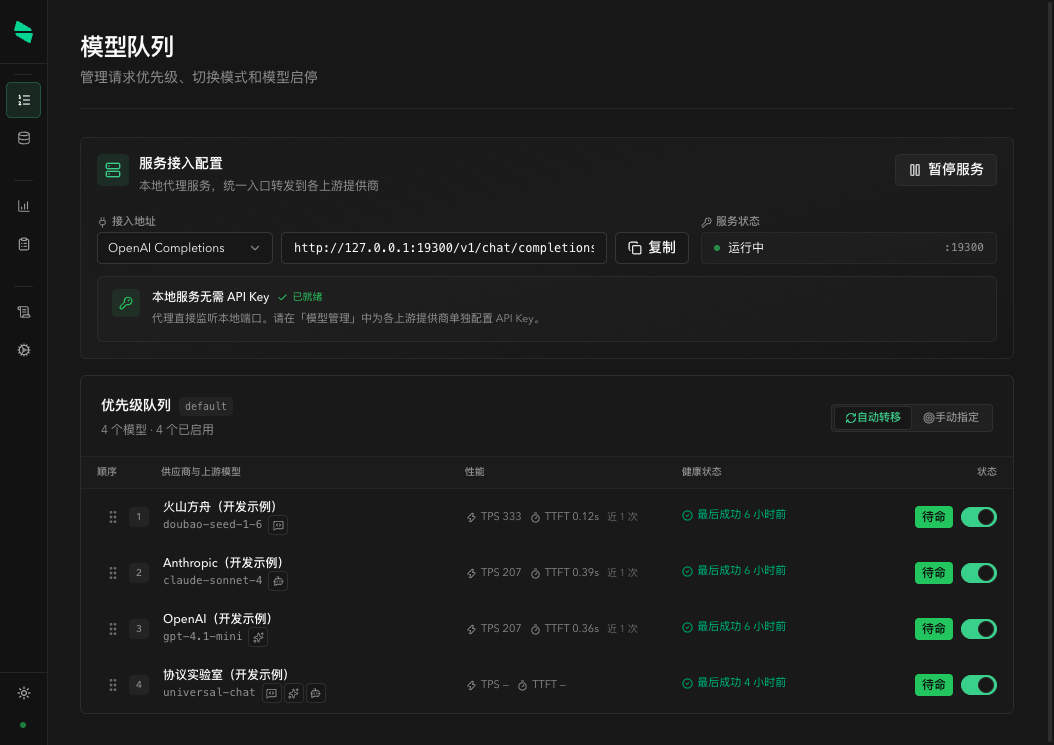Disable the OpenAI gpt-4.1-mini toggle
The image size is (1054, 745).
[978, 629]
